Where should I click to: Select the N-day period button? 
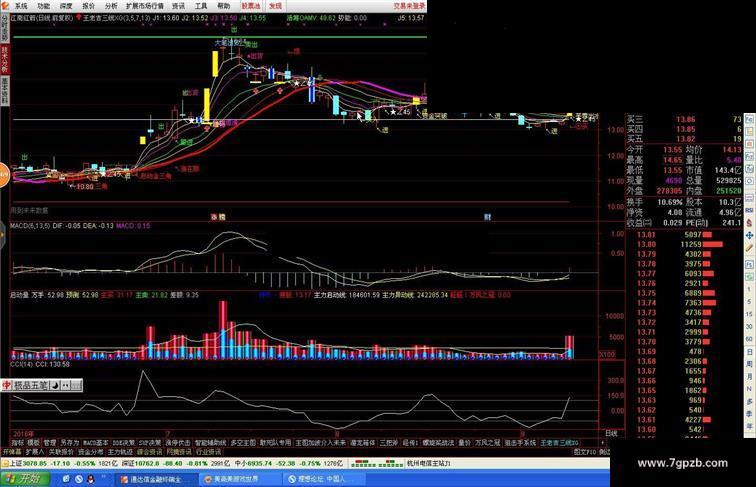[749, 389]
